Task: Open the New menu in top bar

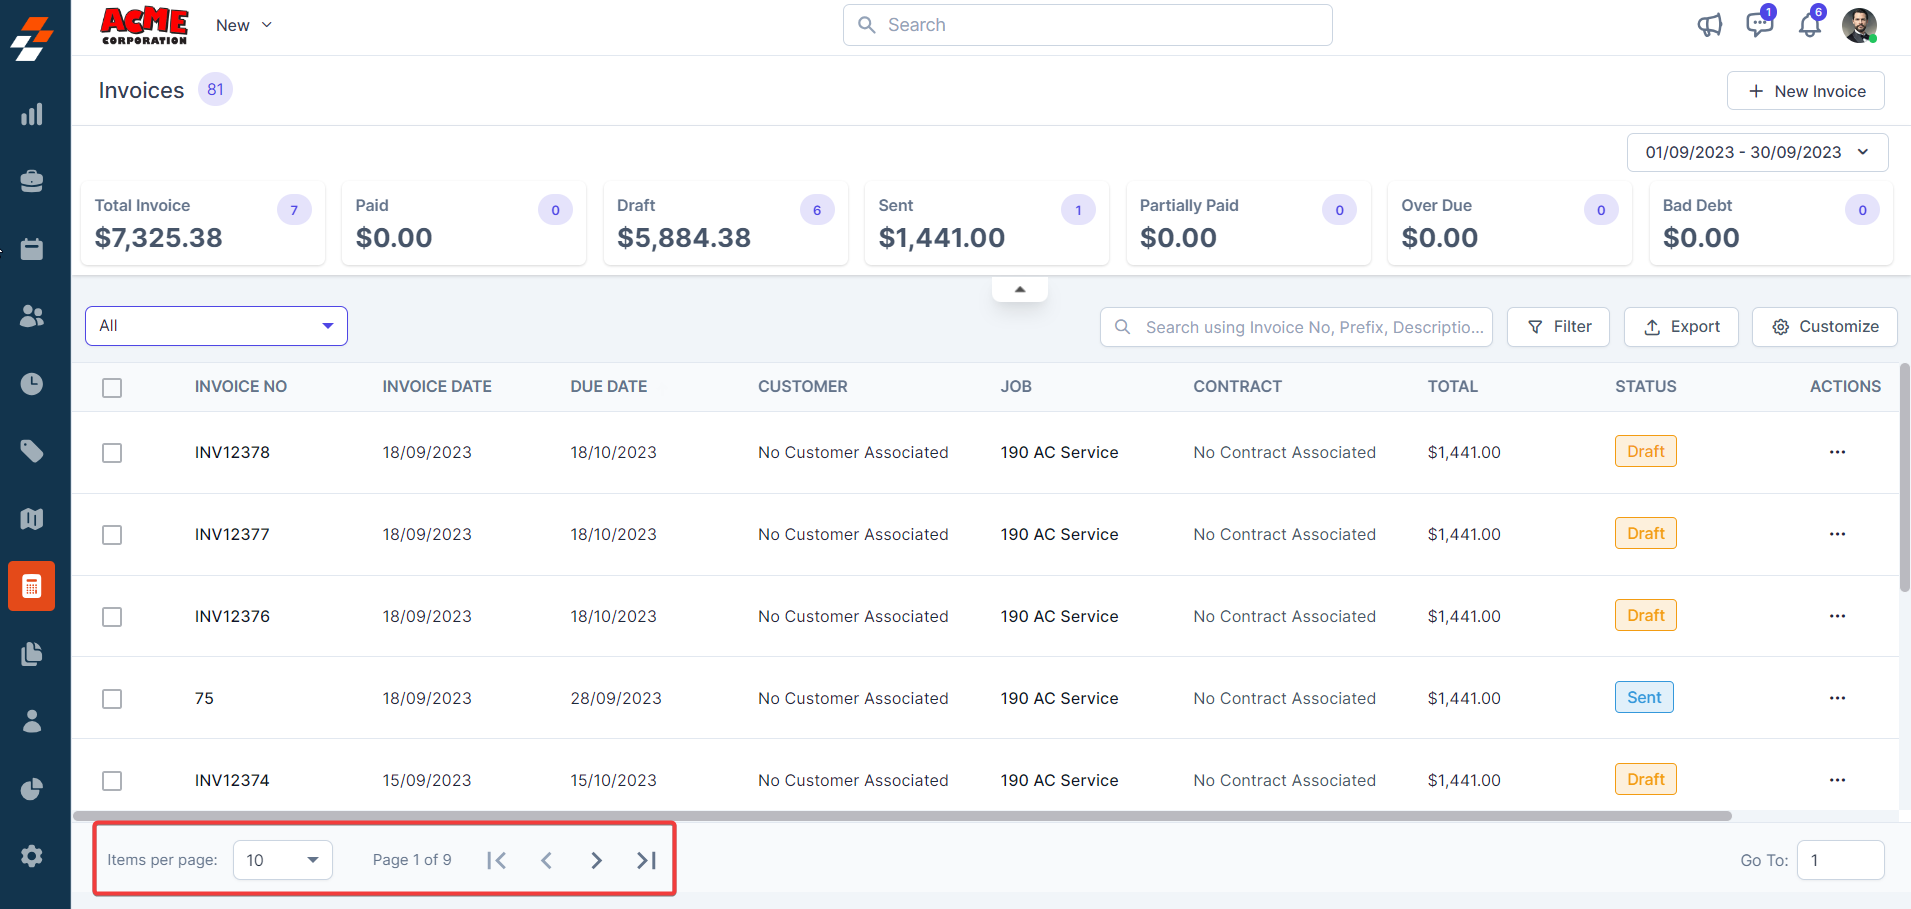Action: (243, 25)
